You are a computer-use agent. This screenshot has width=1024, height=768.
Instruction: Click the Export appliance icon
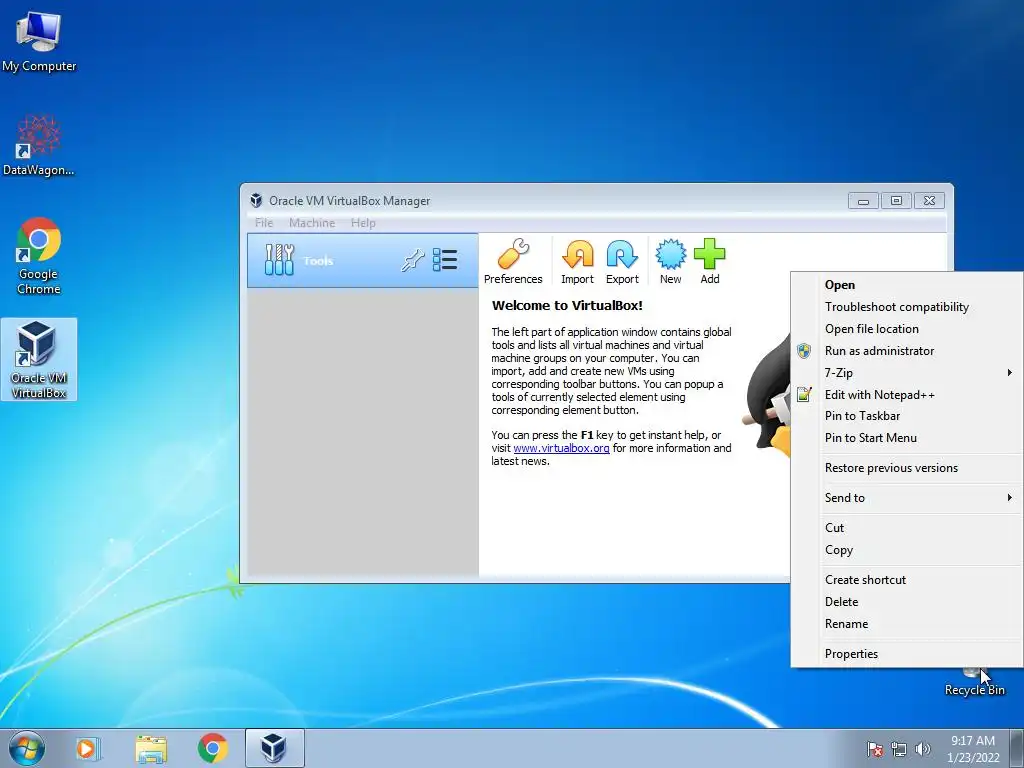(622, 261)
